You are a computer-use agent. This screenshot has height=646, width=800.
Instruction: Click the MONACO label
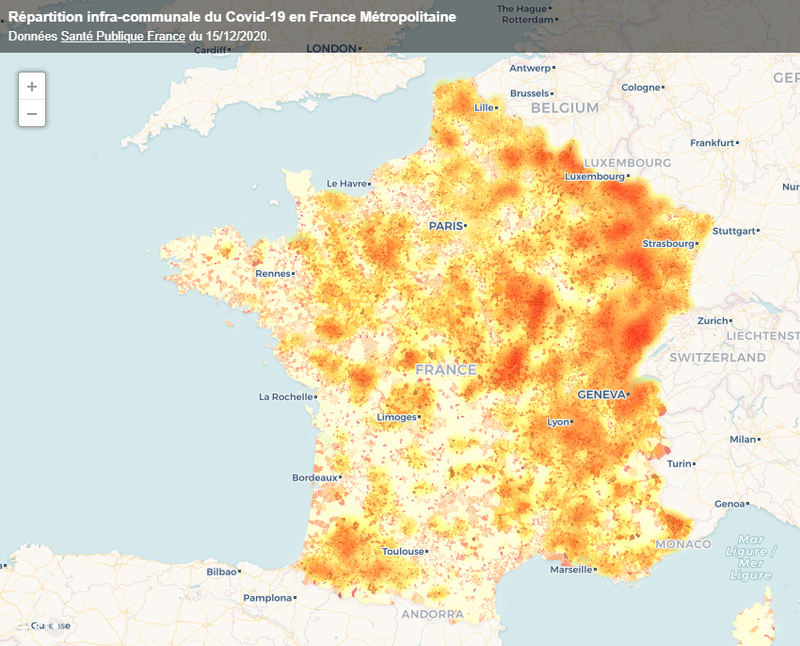[x=683, y=544]
